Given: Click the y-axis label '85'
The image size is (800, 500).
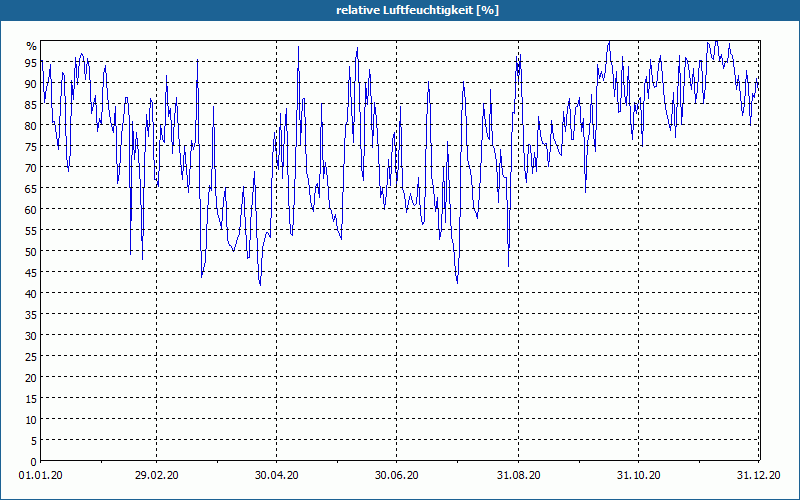Looking at the screenshot, I should click(x=32, y=105).
